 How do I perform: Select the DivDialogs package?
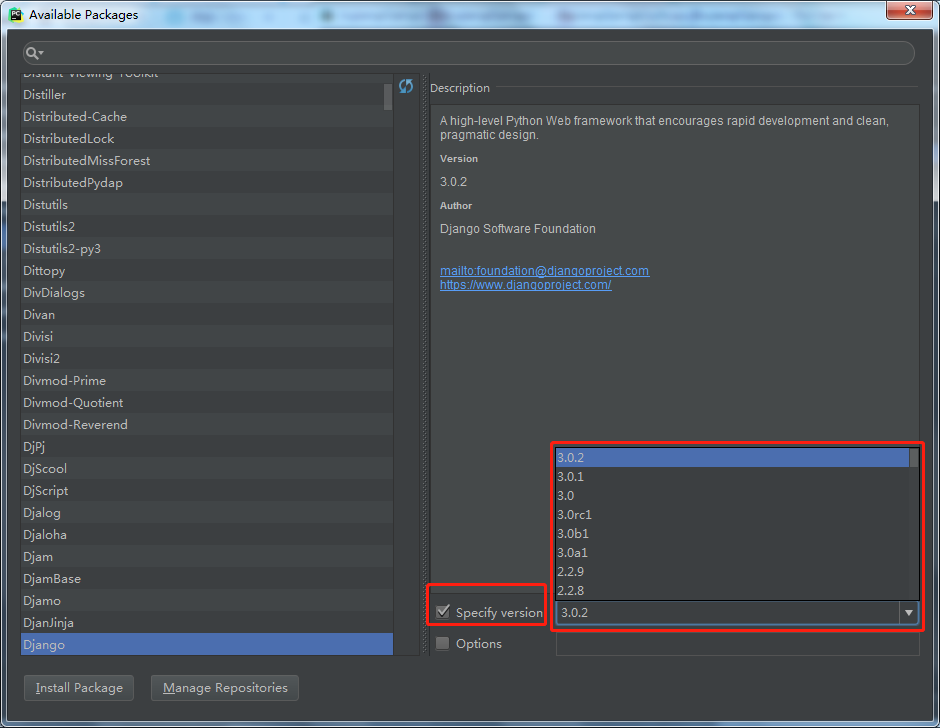(207, 293)
